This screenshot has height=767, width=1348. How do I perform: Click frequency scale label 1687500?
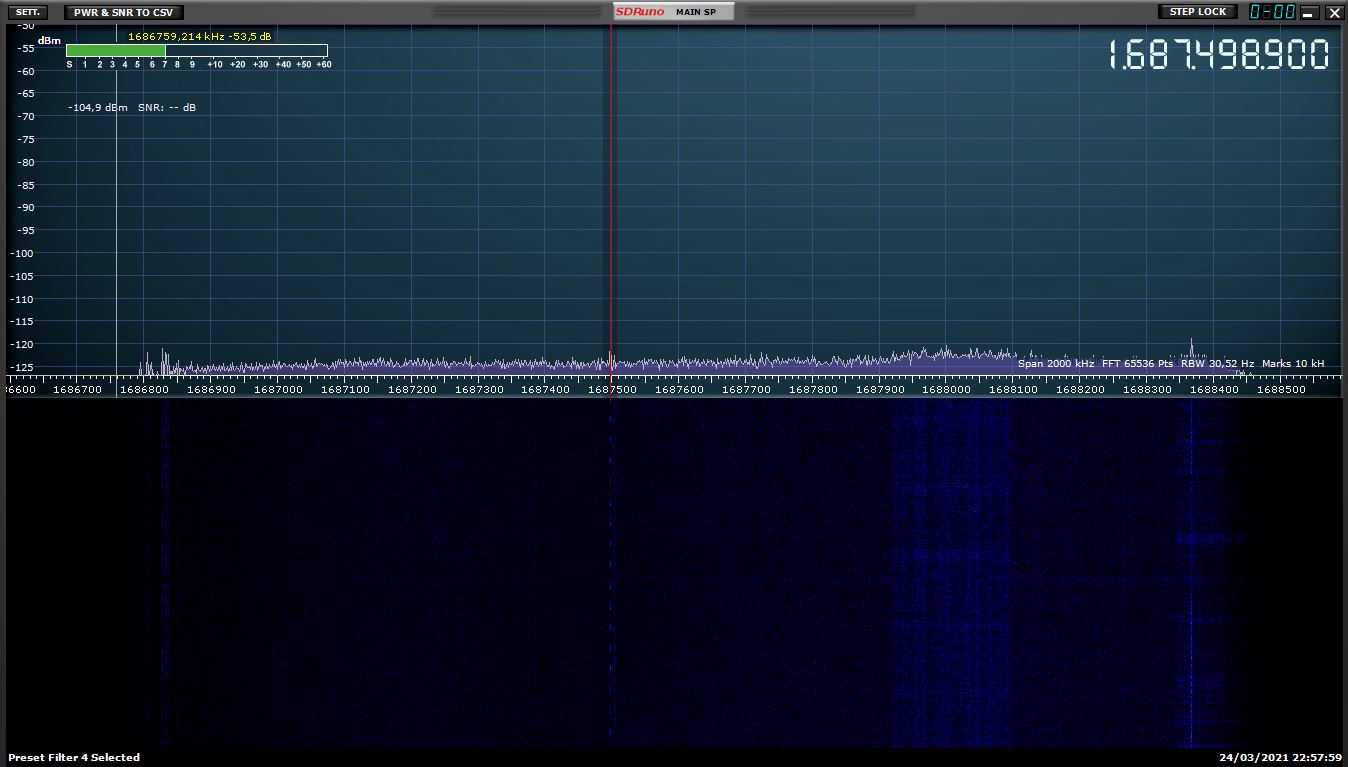click(x=612, y=390)
